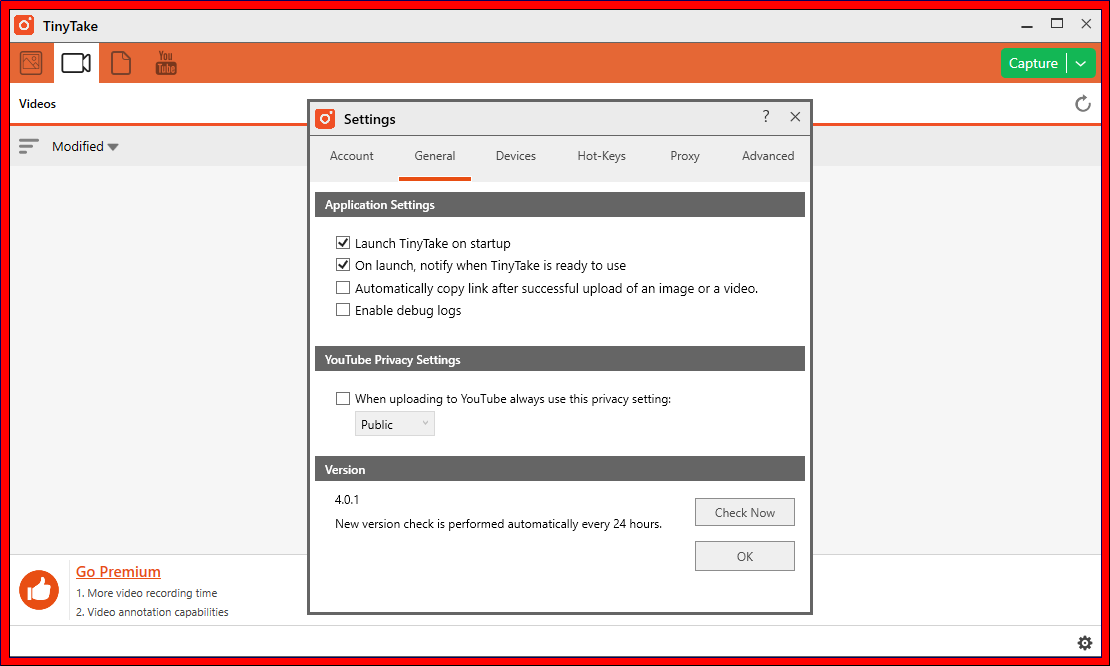This screenshot has width=1110, height=666.
Task: Click the Videos heading label
Action: pyautogui.click(x=38, y=104)
